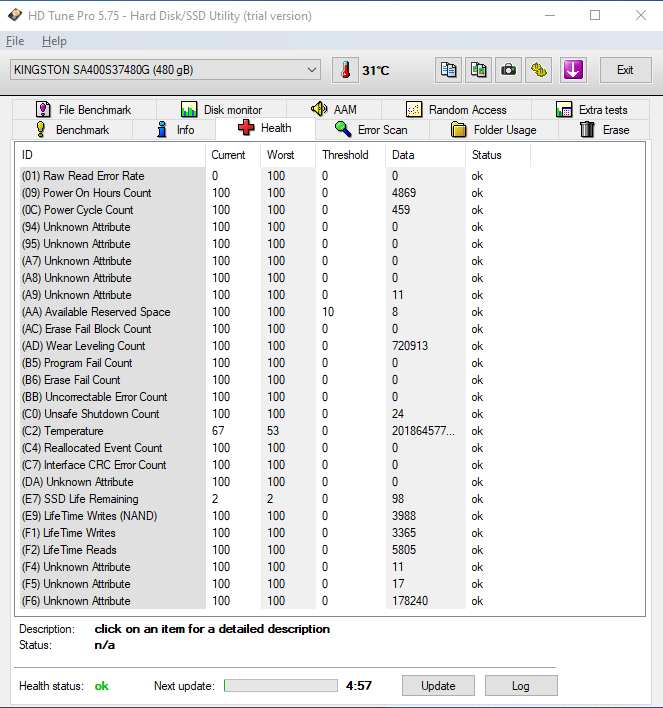The image size is (663, 708).
Task: Select the Health tab
Action: pos(265,128)
